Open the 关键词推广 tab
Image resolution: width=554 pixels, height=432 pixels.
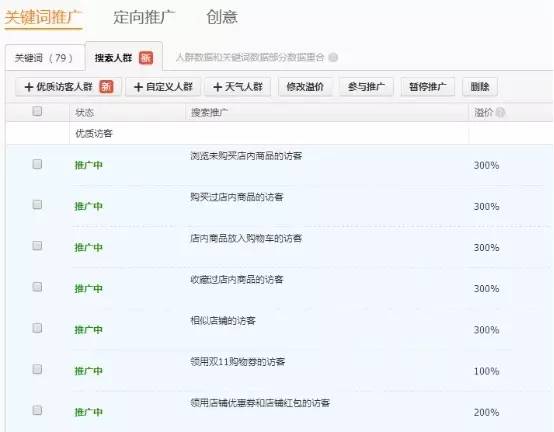click(43, 17)
